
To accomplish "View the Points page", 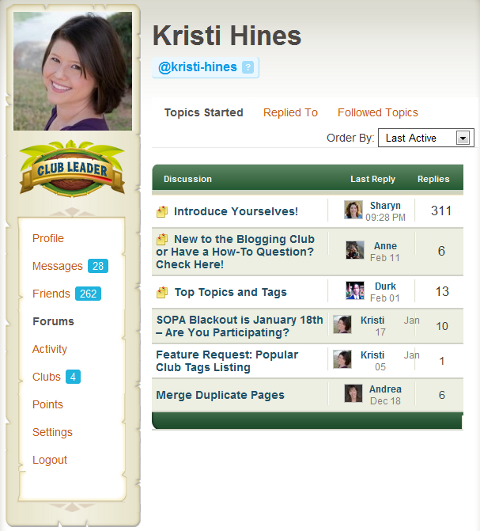I will pyautogui.click(x=47, y=404).
